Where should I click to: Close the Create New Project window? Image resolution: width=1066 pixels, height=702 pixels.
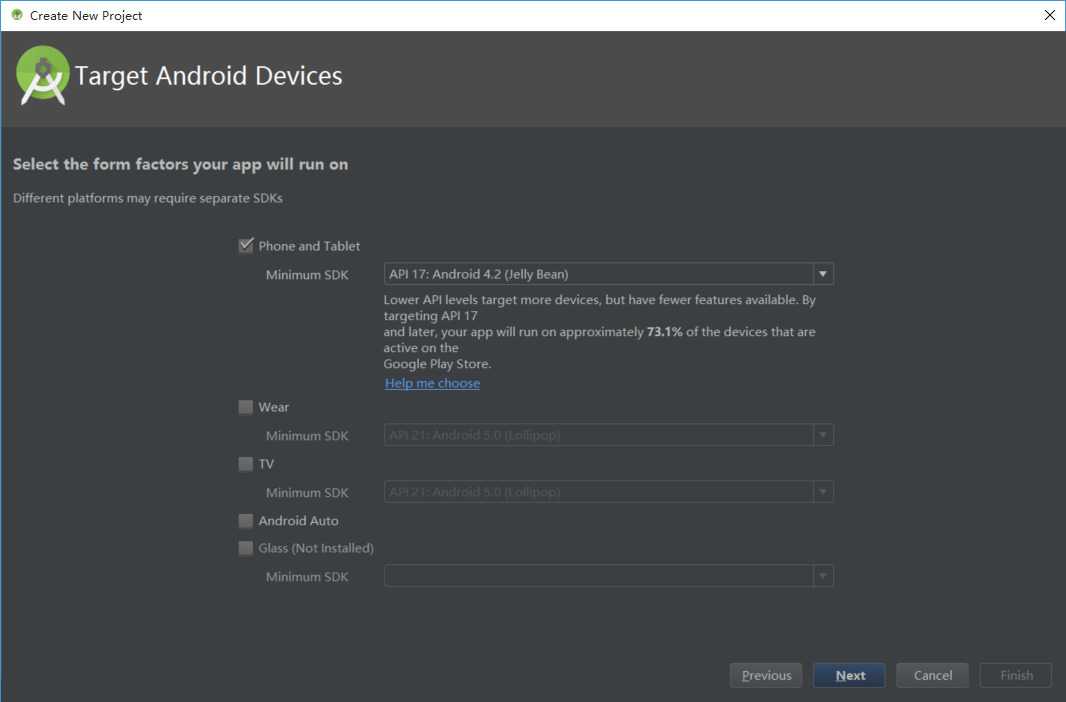[1050, 15]
